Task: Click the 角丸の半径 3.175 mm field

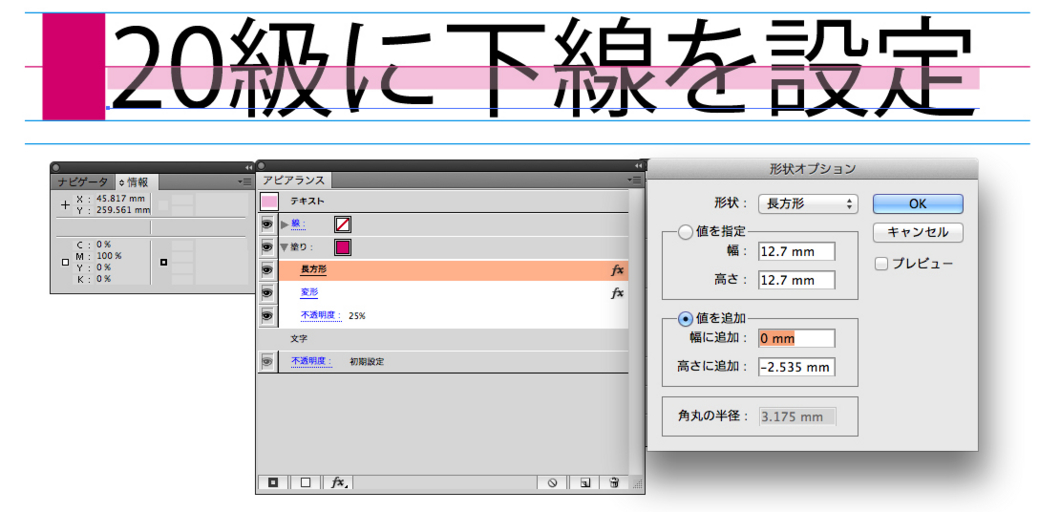Action: click(797, 417)
